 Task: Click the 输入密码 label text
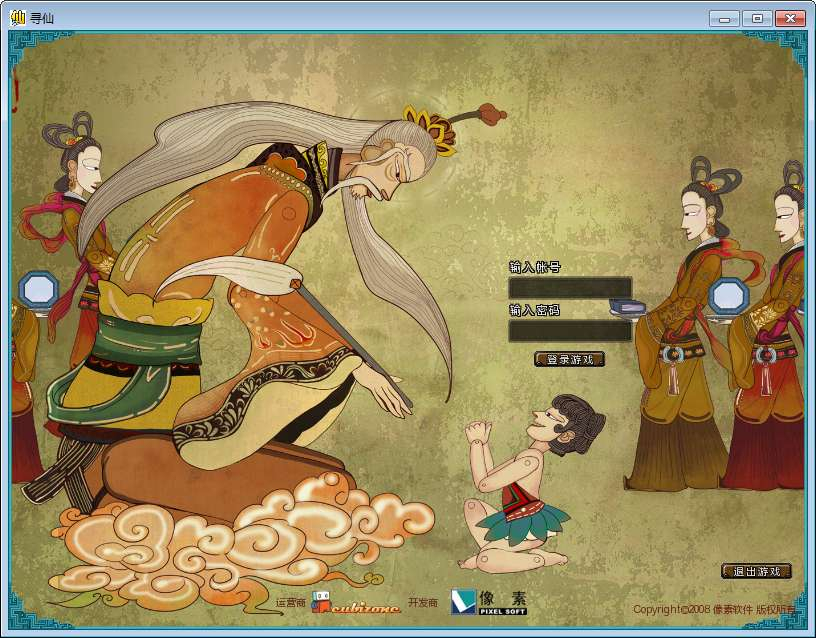coord(534,311)
